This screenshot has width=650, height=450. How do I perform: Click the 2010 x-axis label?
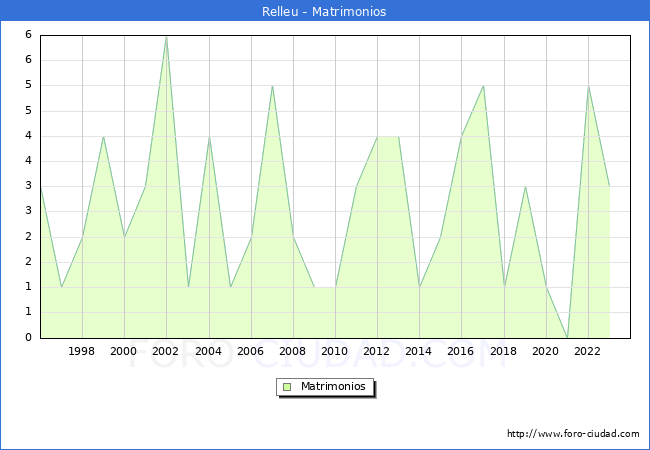(335, 351)
